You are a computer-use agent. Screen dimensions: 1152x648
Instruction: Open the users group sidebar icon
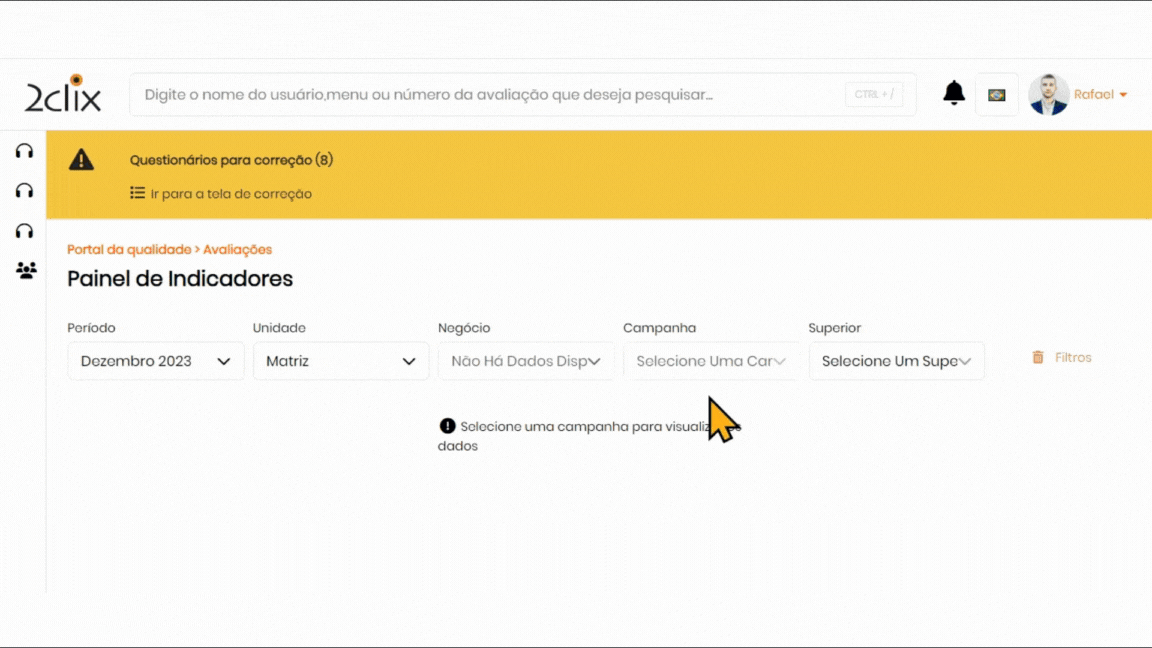click(x=26, y=270)
